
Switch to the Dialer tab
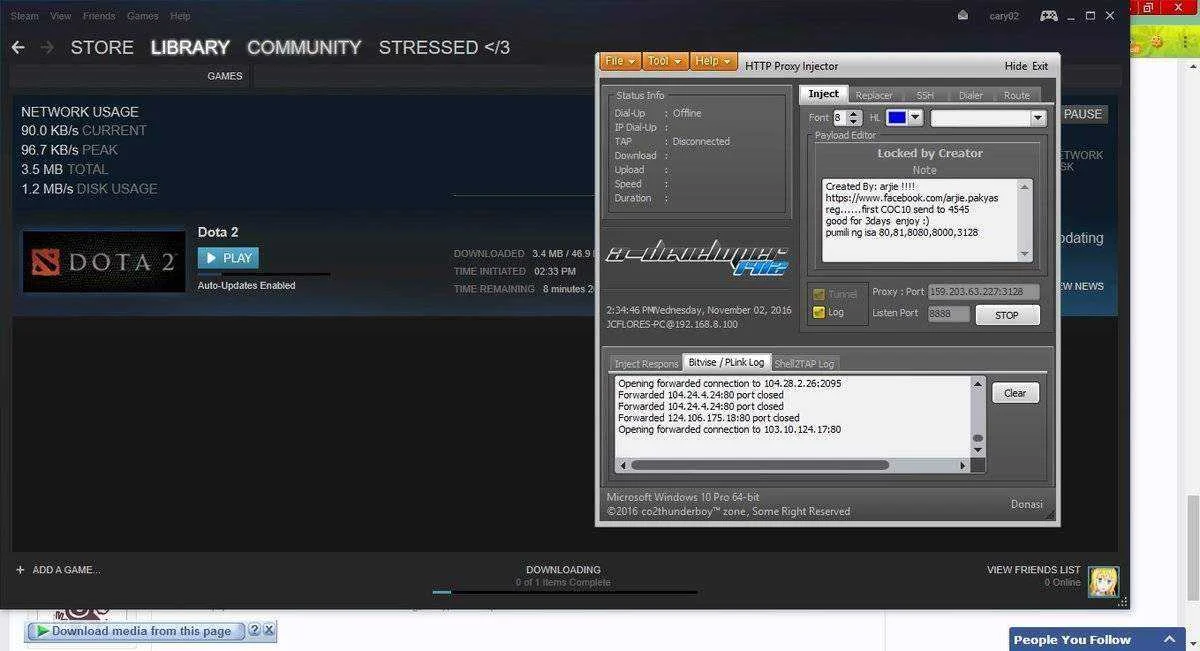[x=970, y=95]
